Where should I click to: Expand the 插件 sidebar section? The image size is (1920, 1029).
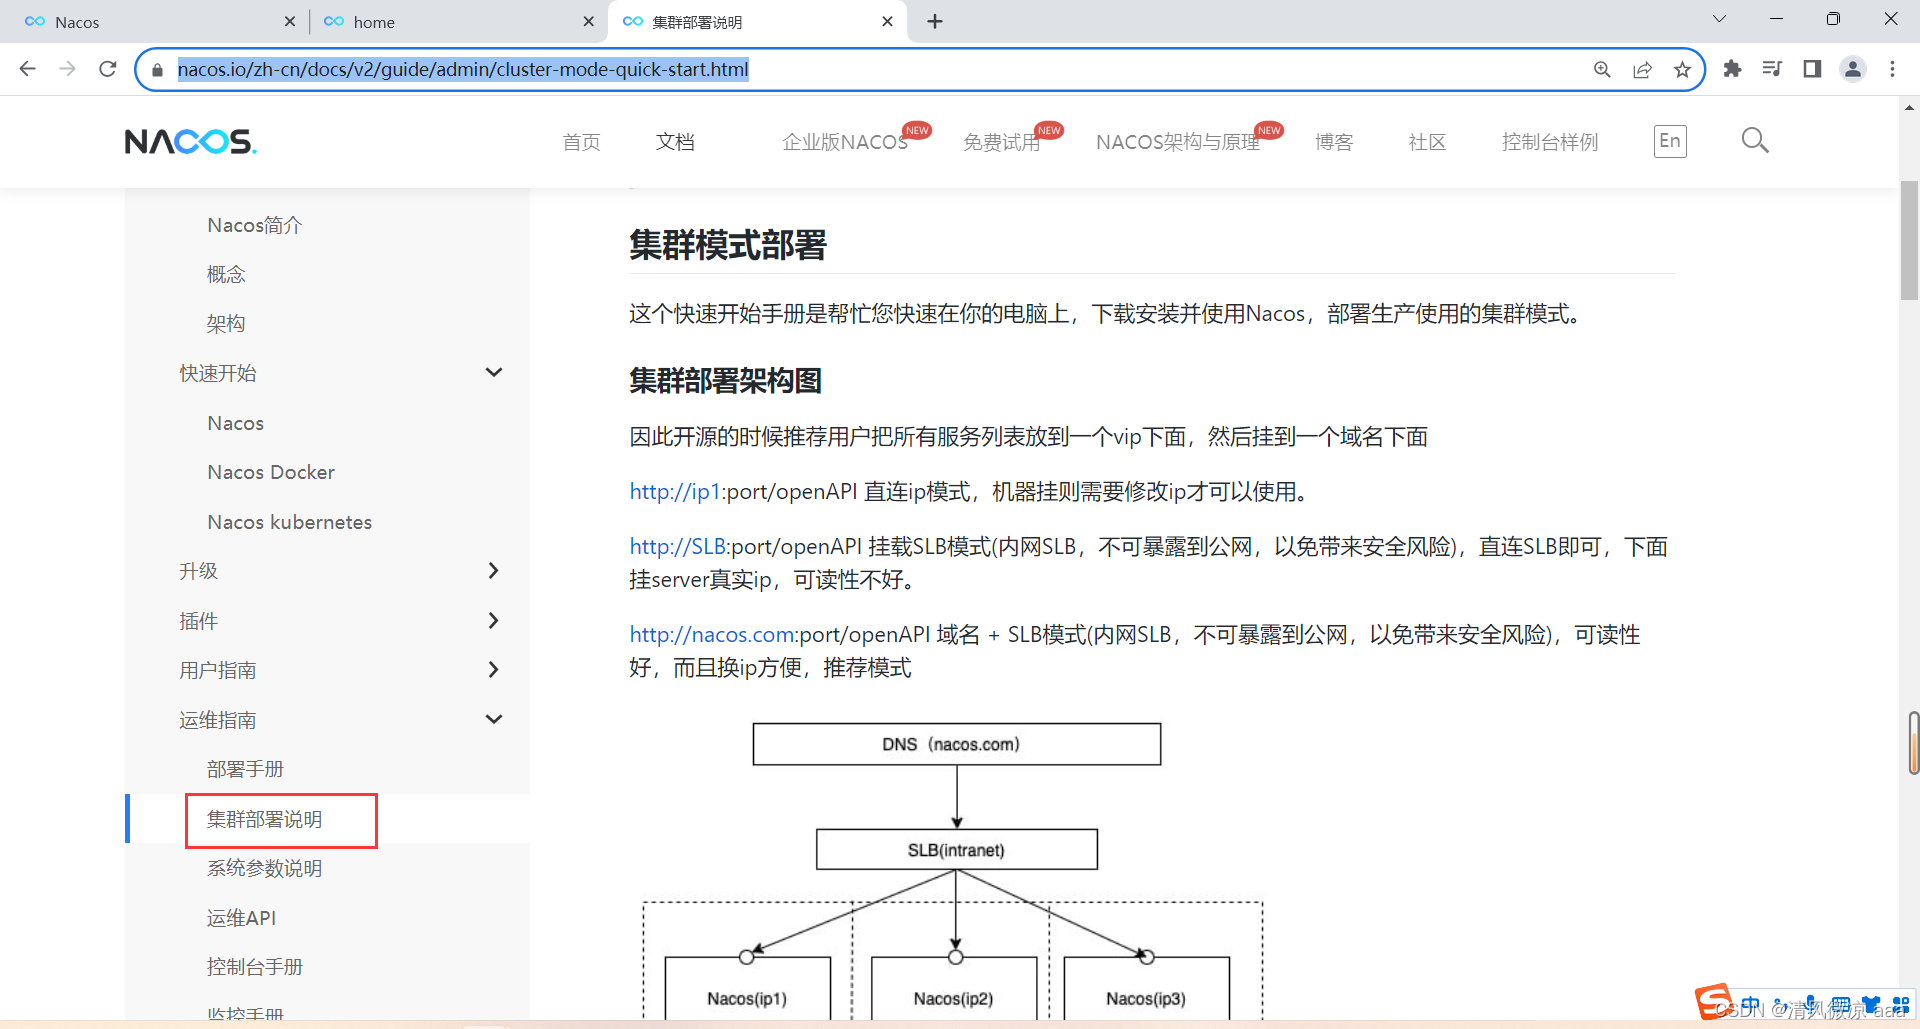click(493, 621)
